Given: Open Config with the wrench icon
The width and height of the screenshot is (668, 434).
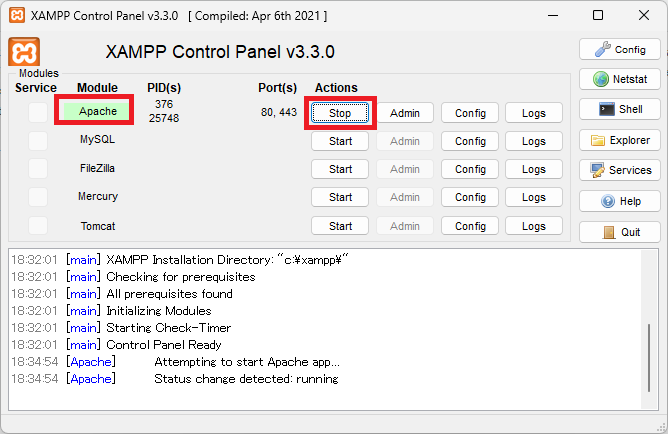Looking at the screenshot, I should tap(619, 49).
